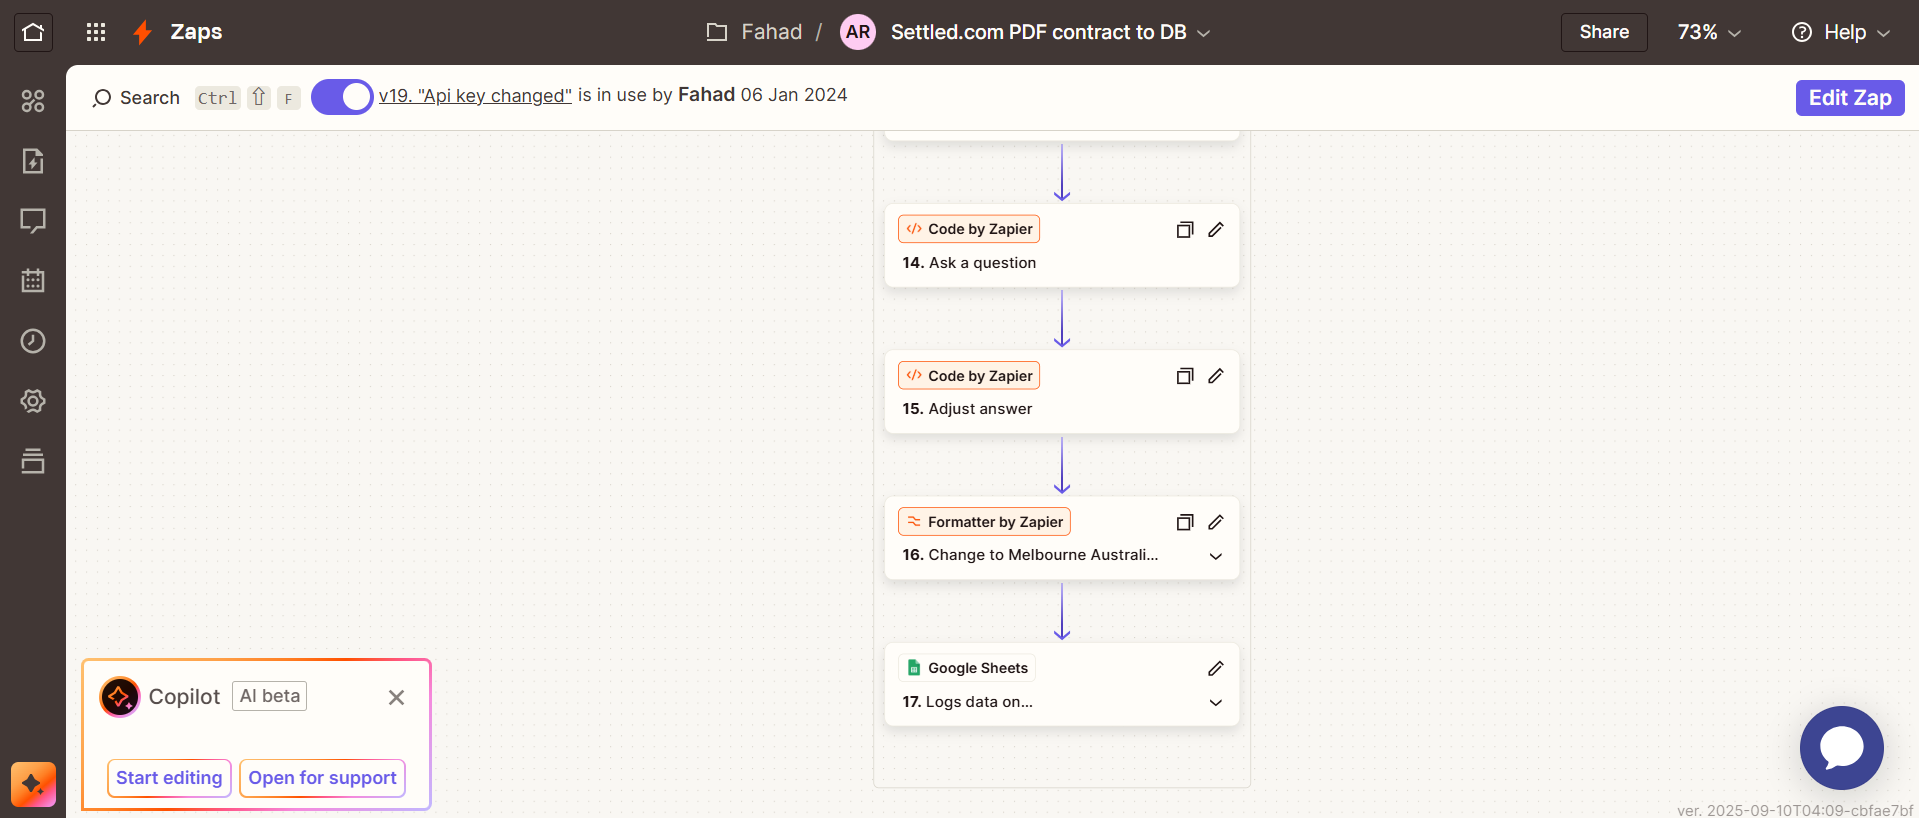Click edit pencil on Google Sheets step

pyautogui.click(x=1215, y=668)
